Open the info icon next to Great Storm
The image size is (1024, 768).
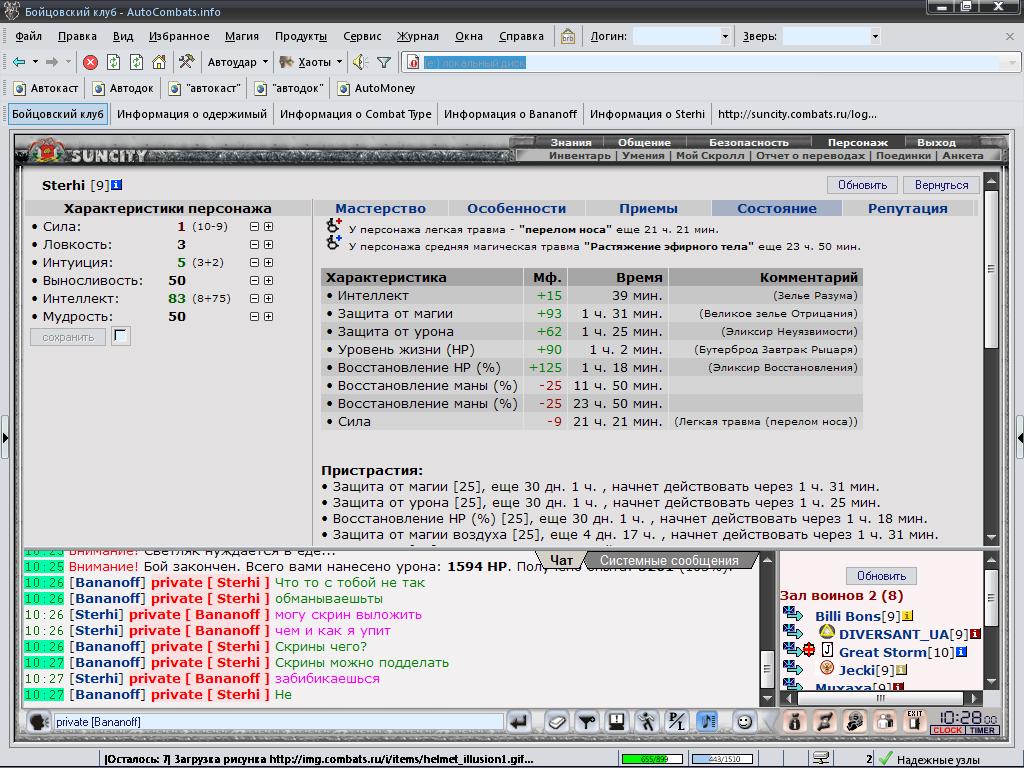pyautogui.click(x=961, y=651)
